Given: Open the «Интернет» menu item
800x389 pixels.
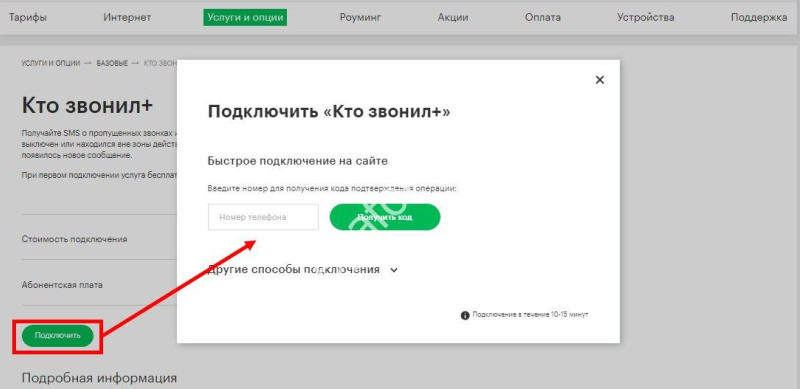Looking at the screenshot, I should pyautogui.click(x=127, y=17).
